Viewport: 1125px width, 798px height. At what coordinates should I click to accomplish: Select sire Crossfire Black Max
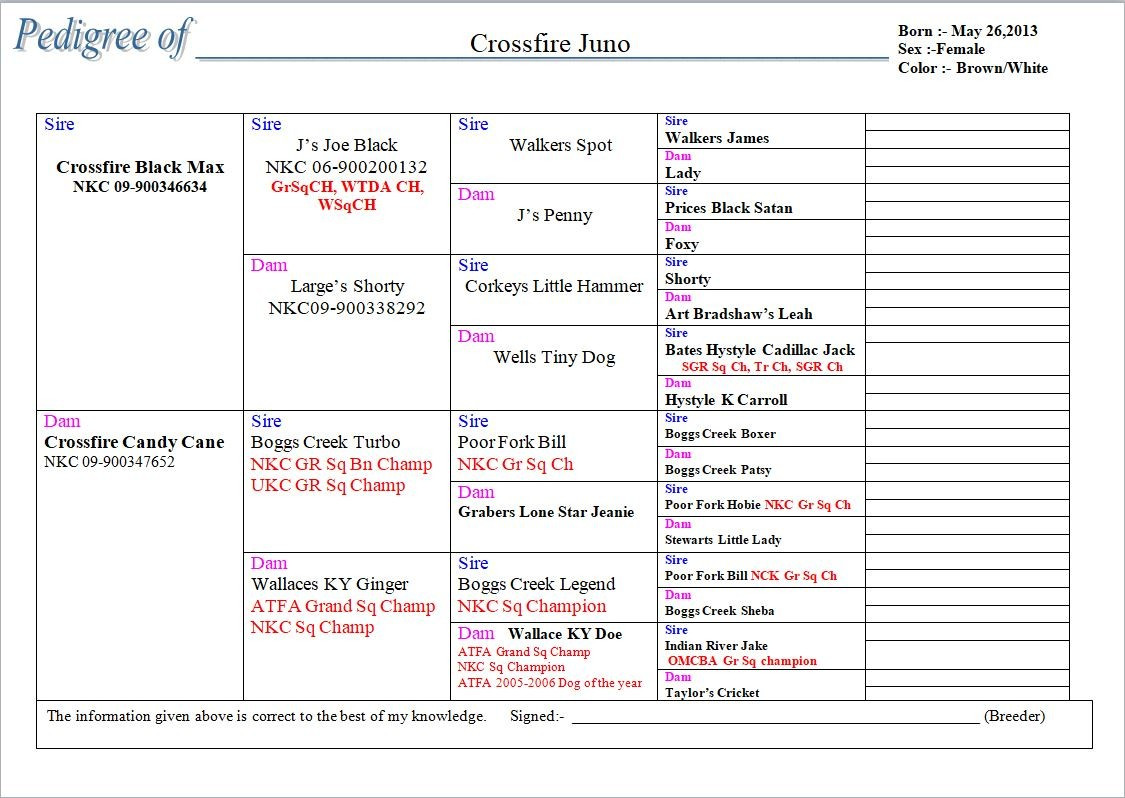pyautogui.click(x=140, y=167)
